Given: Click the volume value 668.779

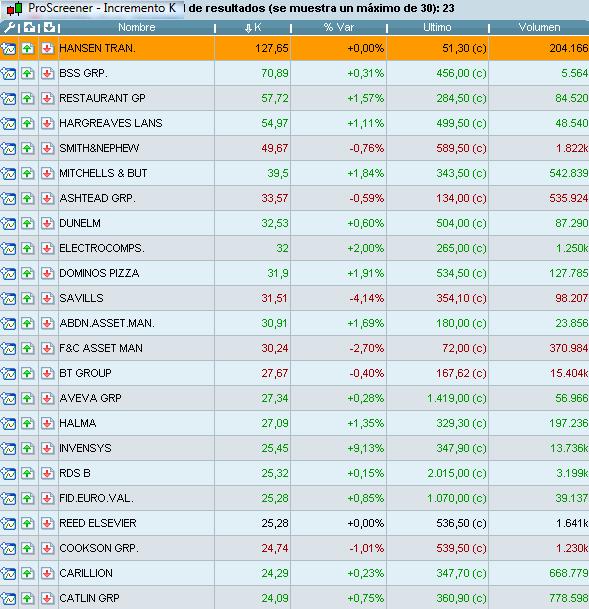Looking at the screenshot, I should pos(569,574).
